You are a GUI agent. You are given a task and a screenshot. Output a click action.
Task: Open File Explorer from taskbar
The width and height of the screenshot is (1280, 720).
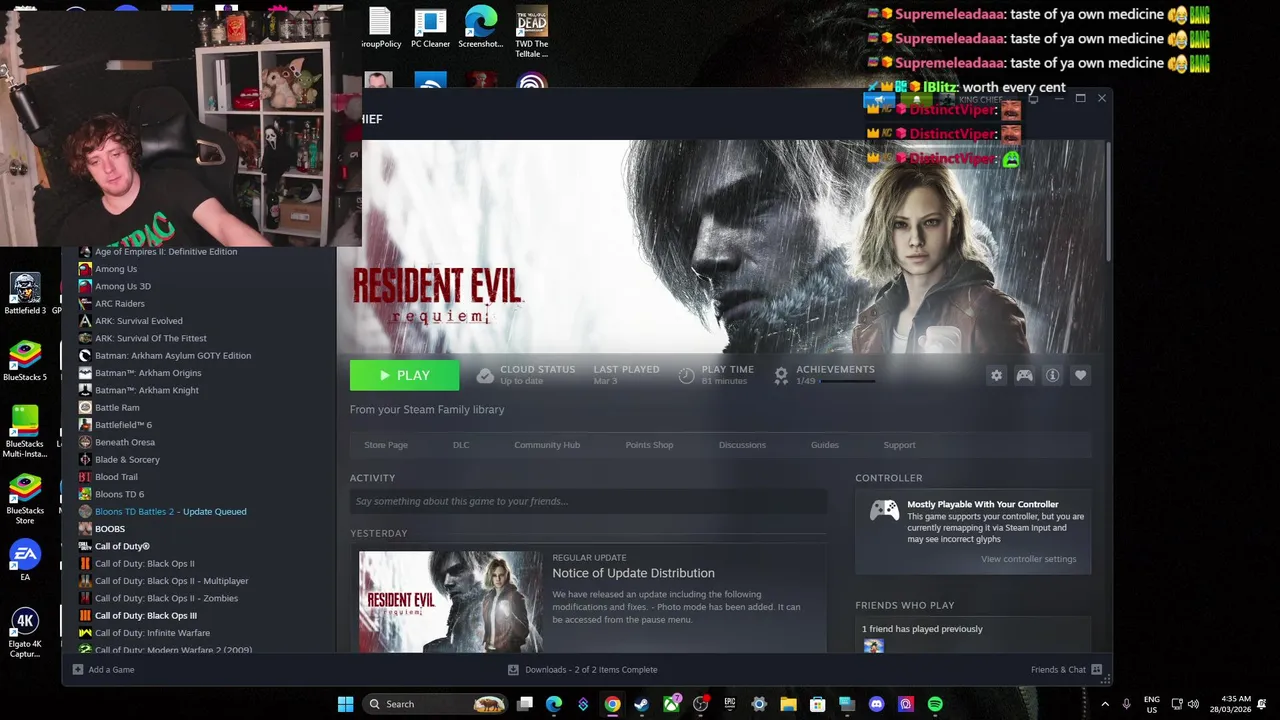click(788, 704)
